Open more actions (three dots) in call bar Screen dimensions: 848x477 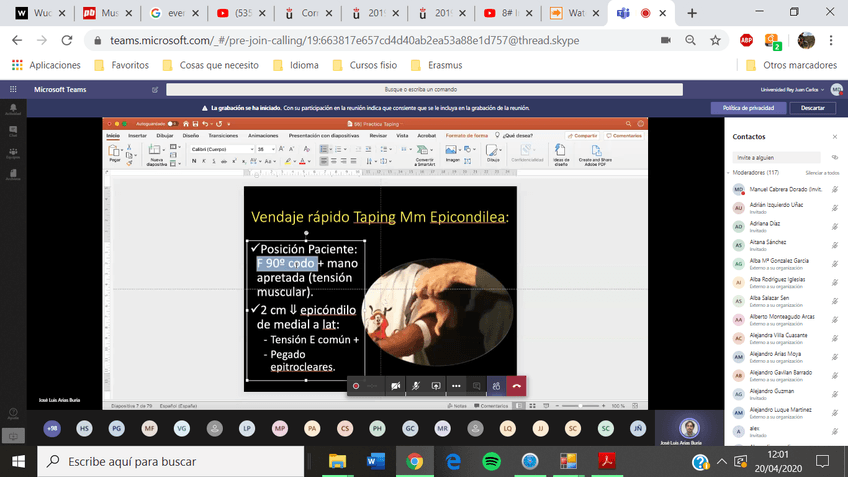point(456,386)
